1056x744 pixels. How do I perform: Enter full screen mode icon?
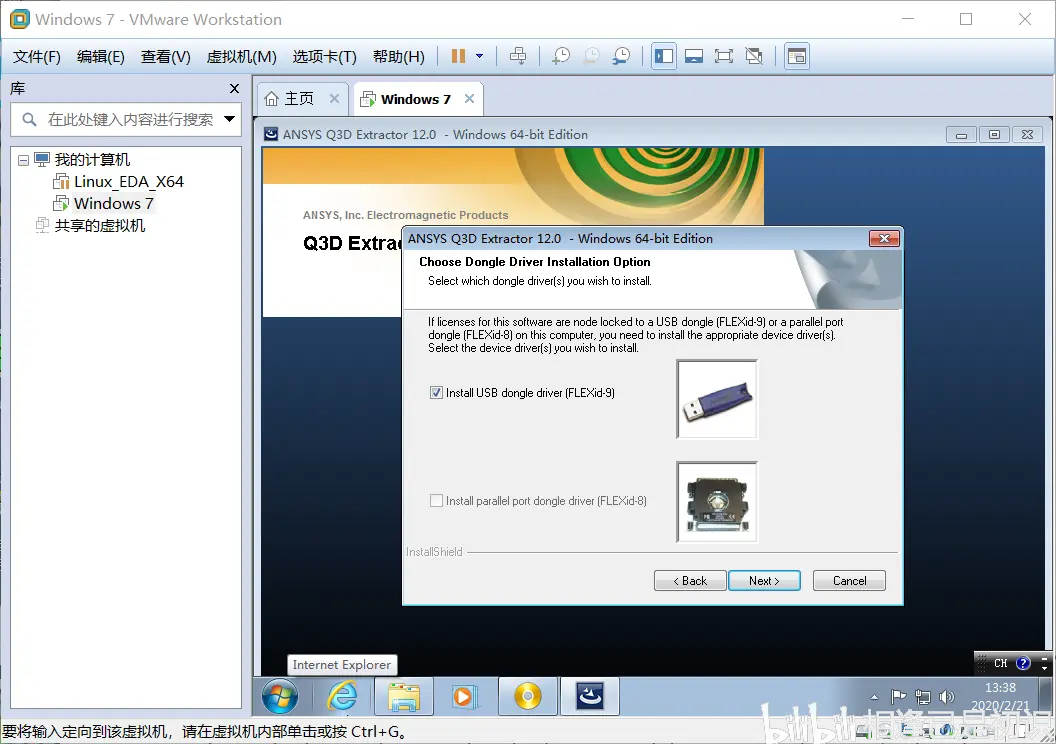tap(724, 57)
